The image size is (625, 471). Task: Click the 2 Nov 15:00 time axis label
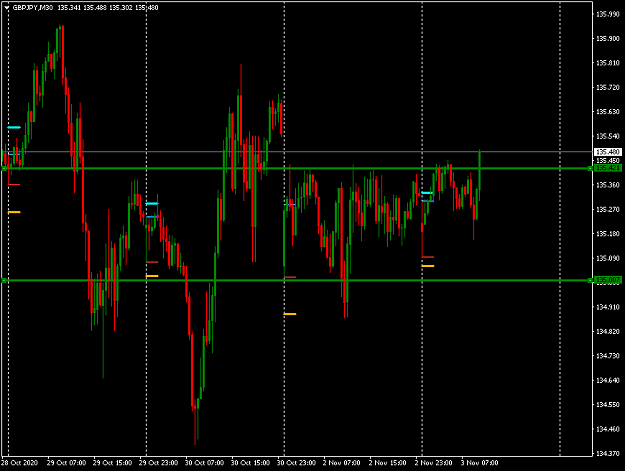click(x=387, y=463)
